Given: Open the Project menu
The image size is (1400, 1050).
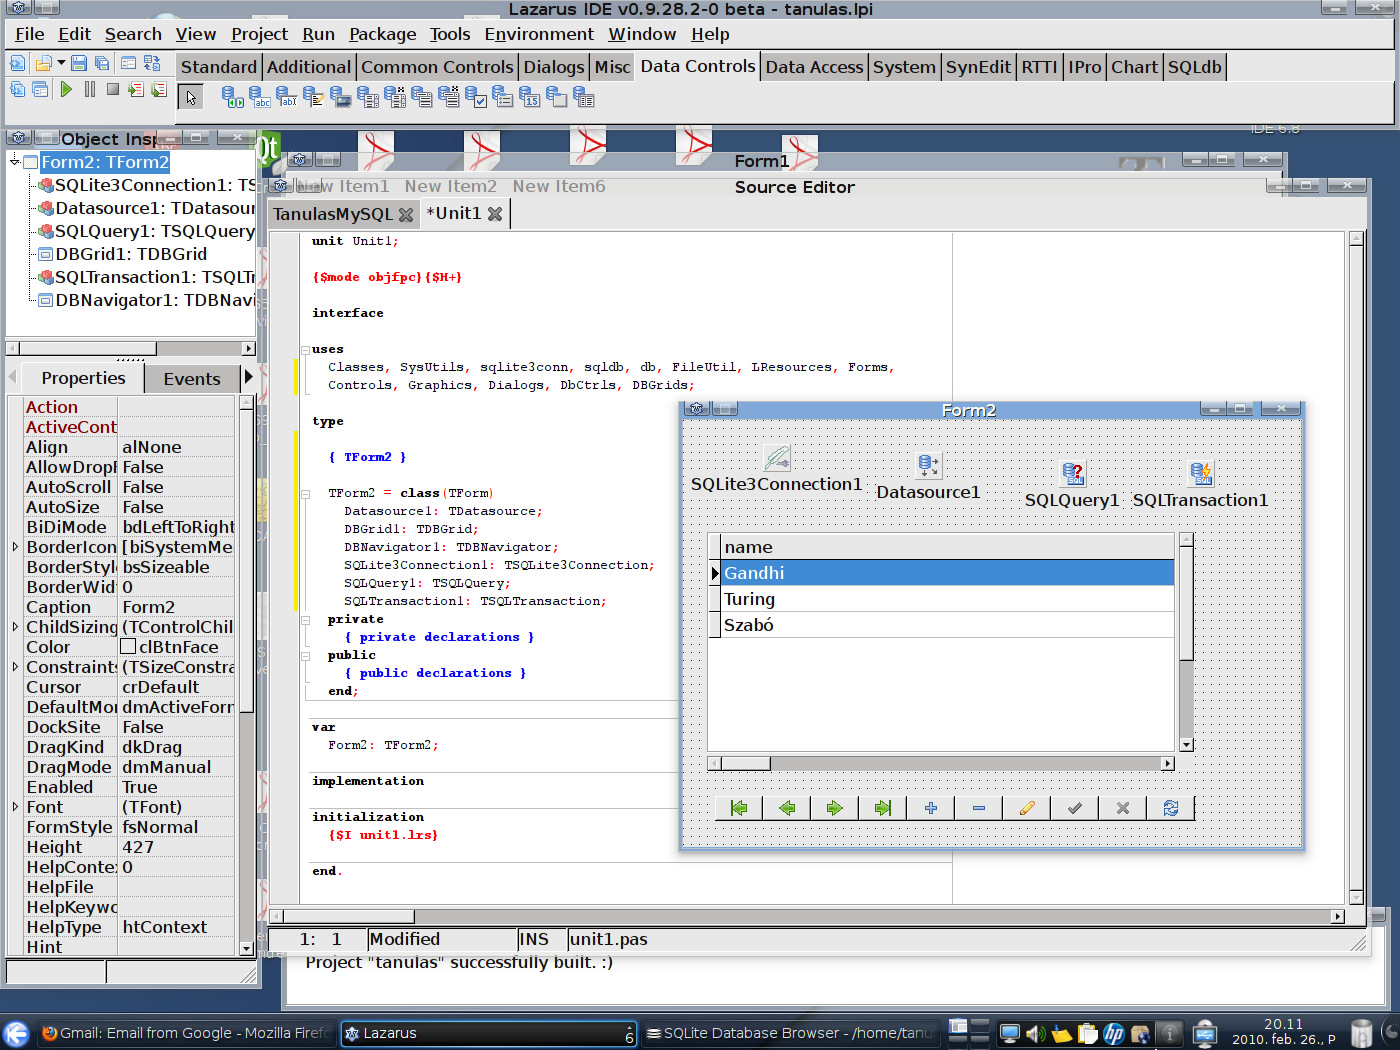Looking at the screenshot, I should (259, 34).
